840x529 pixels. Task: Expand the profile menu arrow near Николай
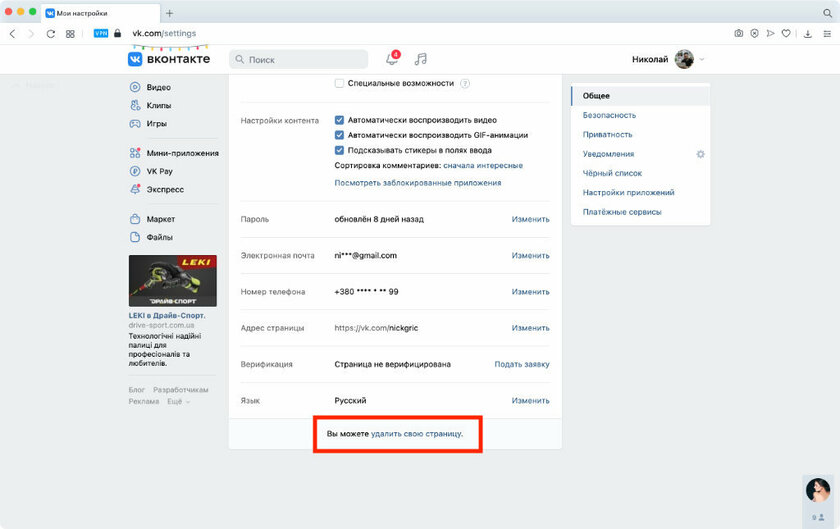702,59
